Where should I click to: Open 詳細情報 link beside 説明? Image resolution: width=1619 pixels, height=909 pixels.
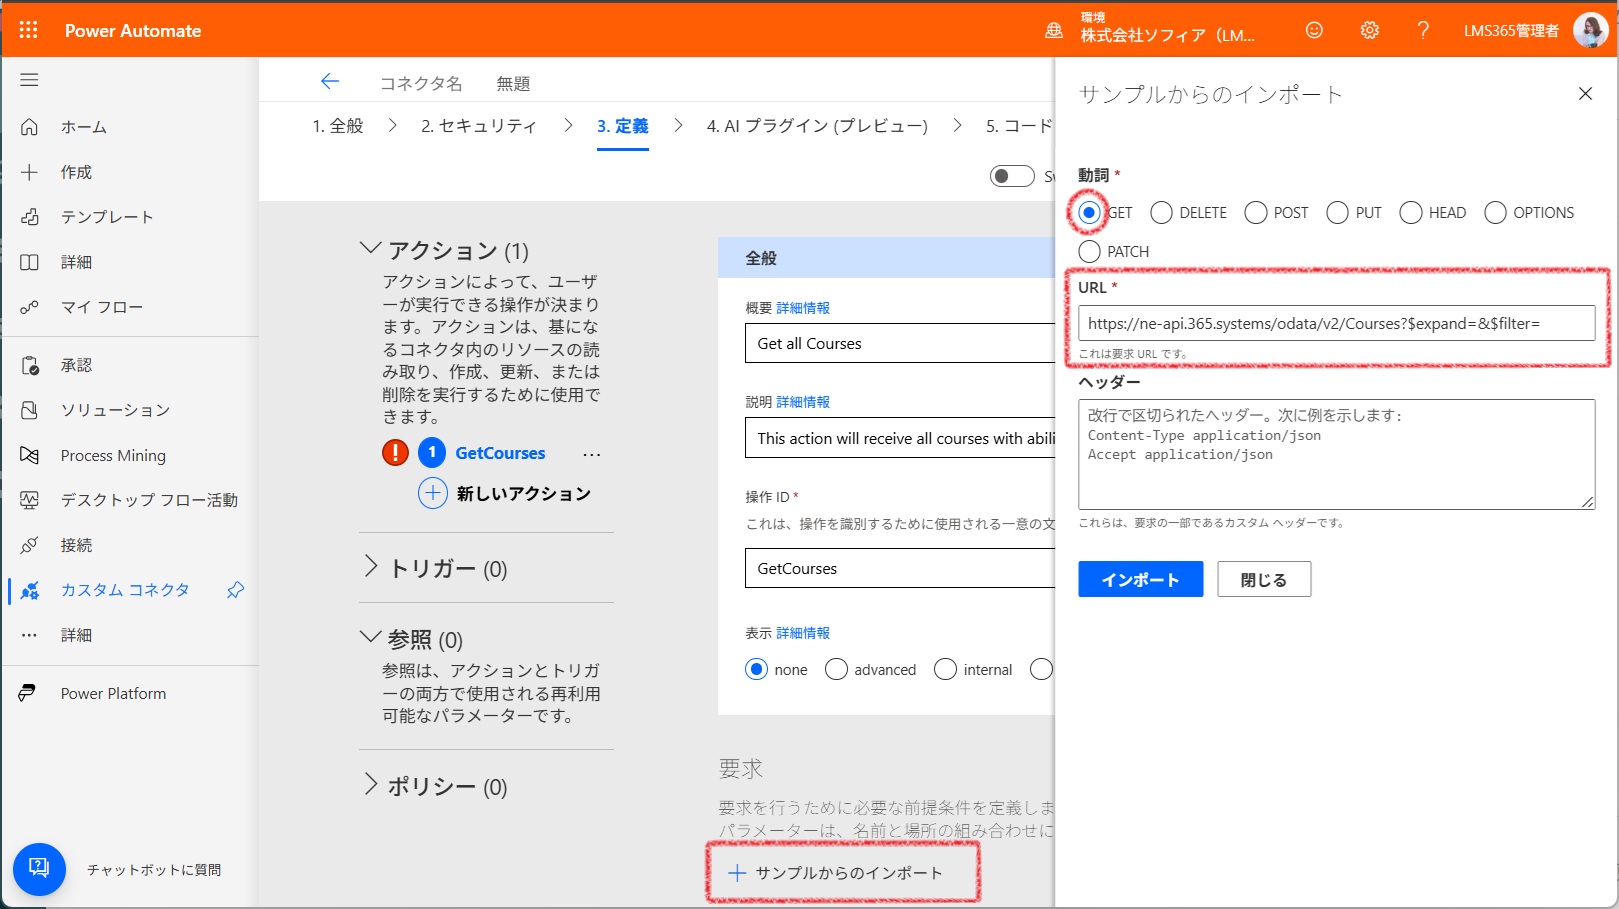pyautogui.click(x=803, y=402)
